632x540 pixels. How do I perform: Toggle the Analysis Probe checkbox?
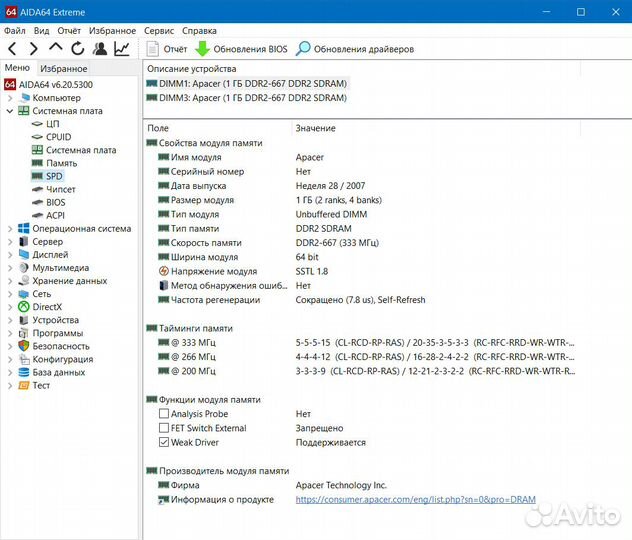(x=164, y=414)
